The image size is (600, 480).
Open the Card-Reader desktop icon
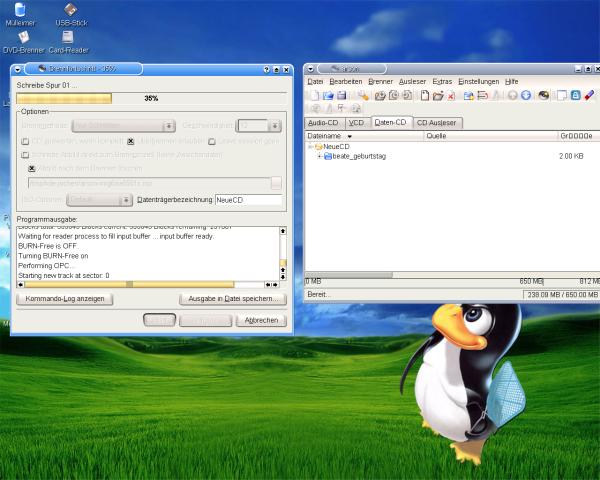point(68,37)
